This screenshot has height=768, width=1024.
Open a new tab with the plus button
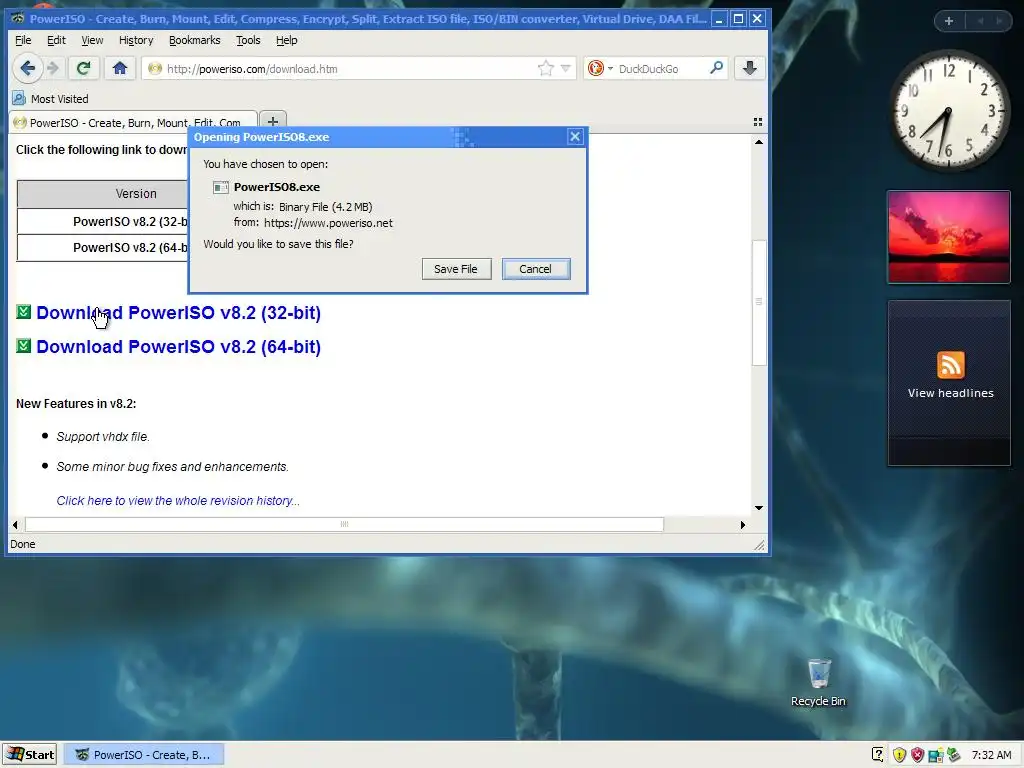273,121
